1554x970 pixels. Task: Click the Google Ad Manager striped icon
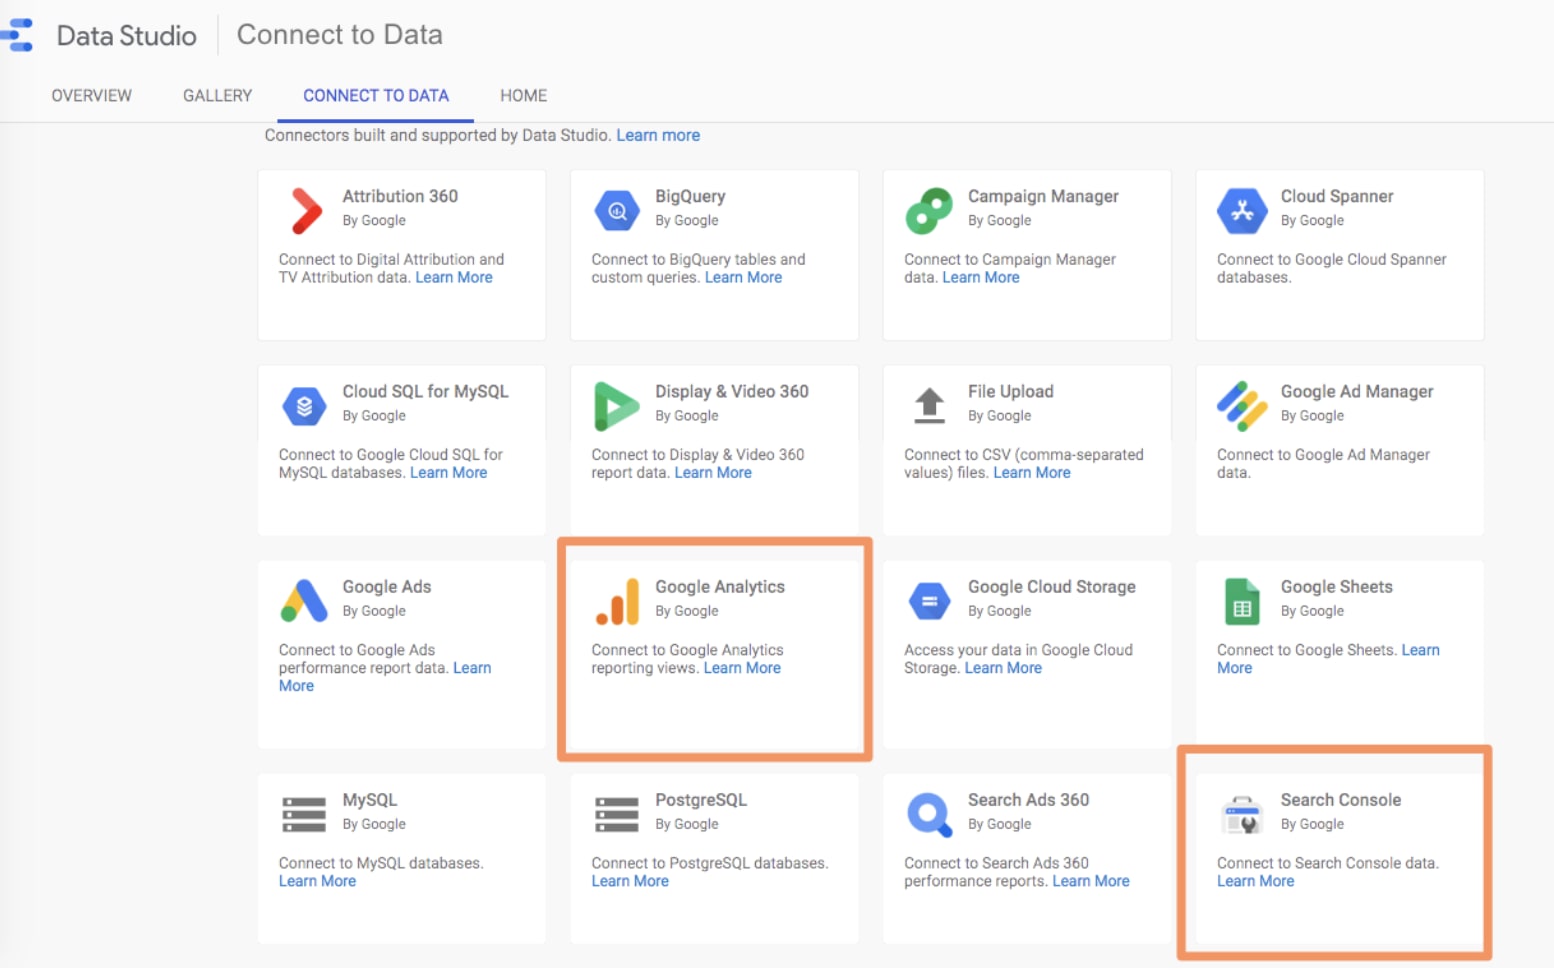point(1242,405)
